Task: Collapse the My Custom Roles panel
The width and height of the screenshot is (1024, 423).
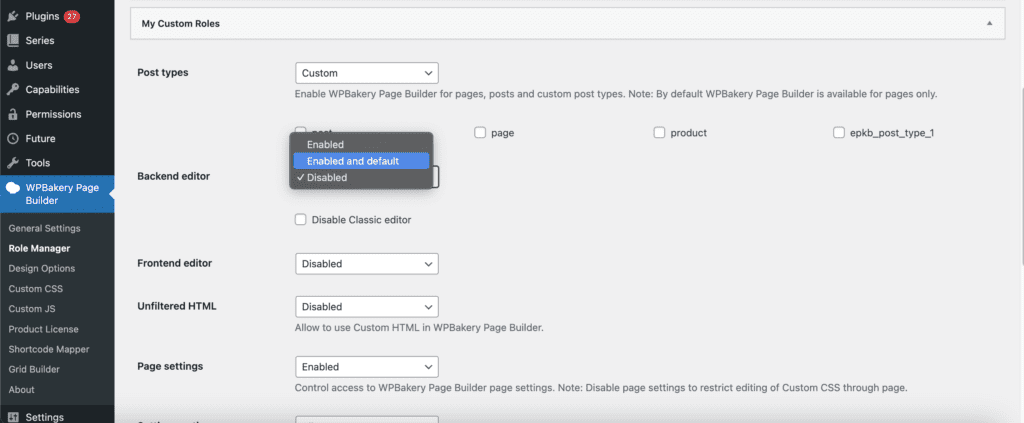Action: click(989, 23)
